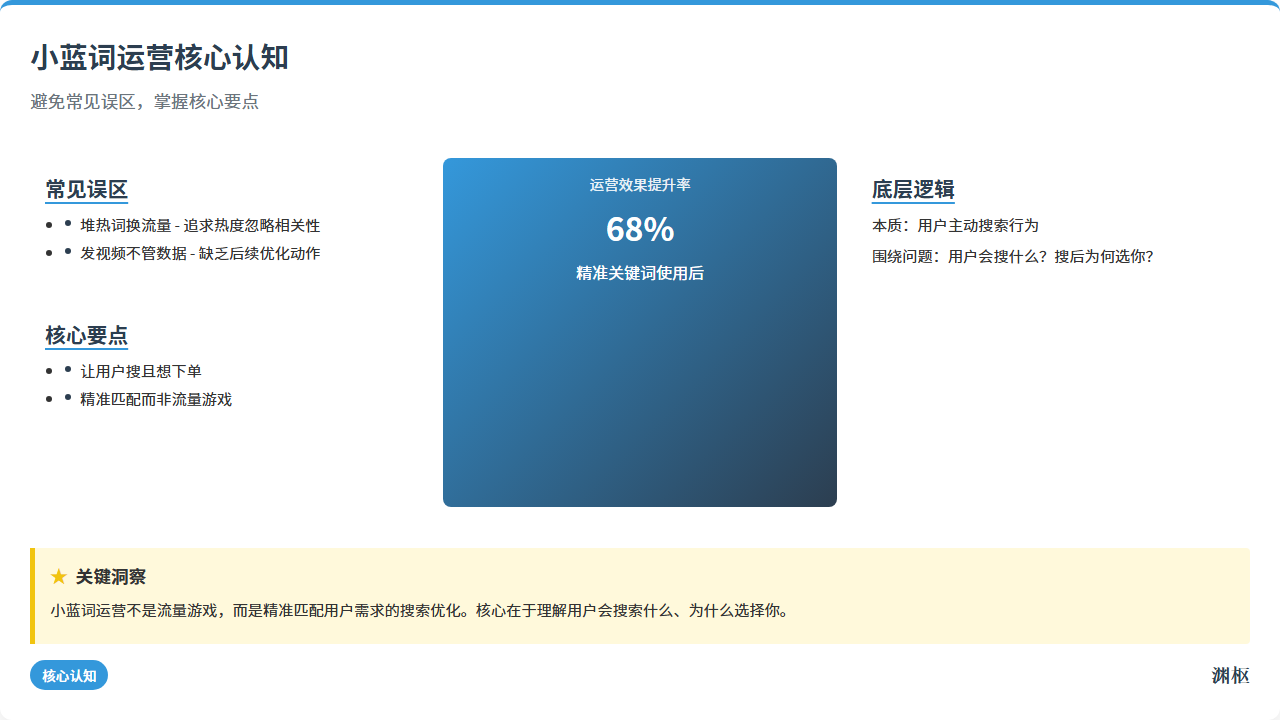Click the 小蓝词运营核心认知 main title
Viewport: 1280px width, 720px height.
(160, 58)
